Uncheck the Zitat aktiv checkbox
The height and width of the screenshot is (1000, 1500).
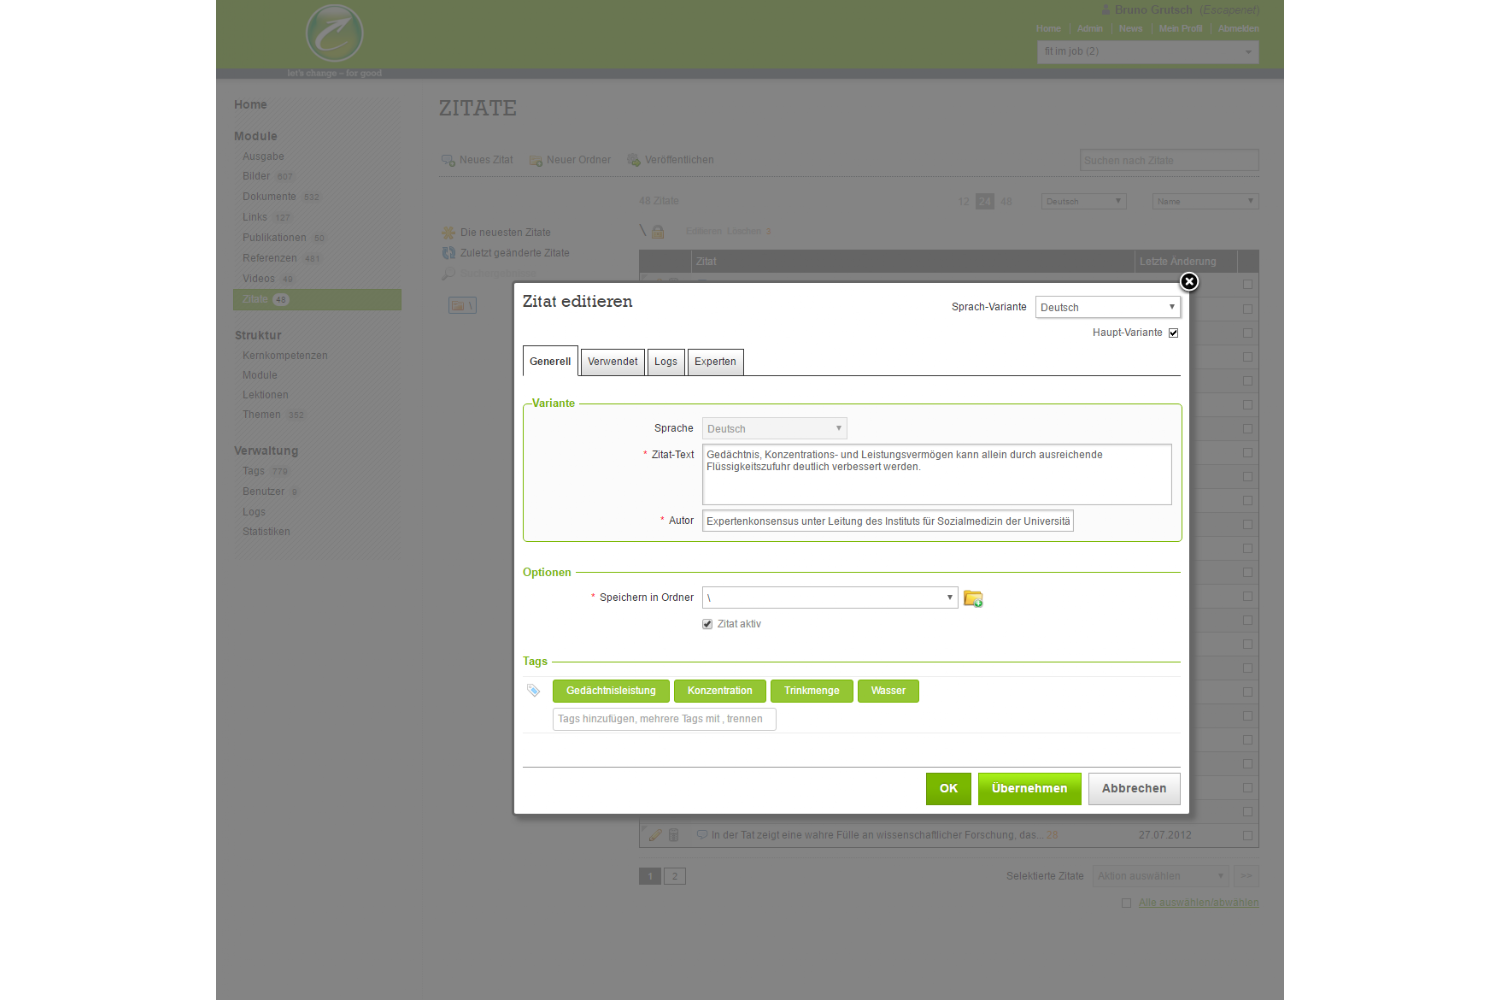[707, 624]
